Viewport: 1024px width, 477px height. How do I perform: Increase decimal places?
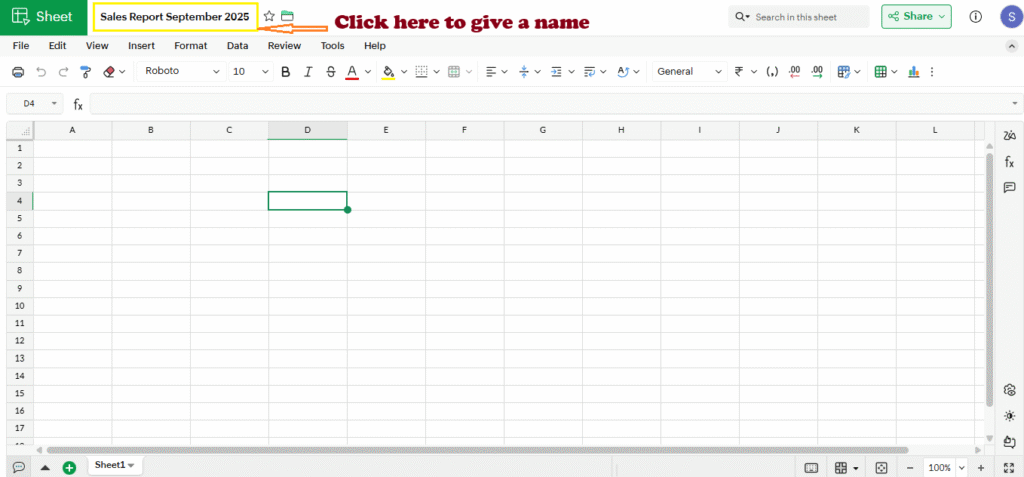817,72
